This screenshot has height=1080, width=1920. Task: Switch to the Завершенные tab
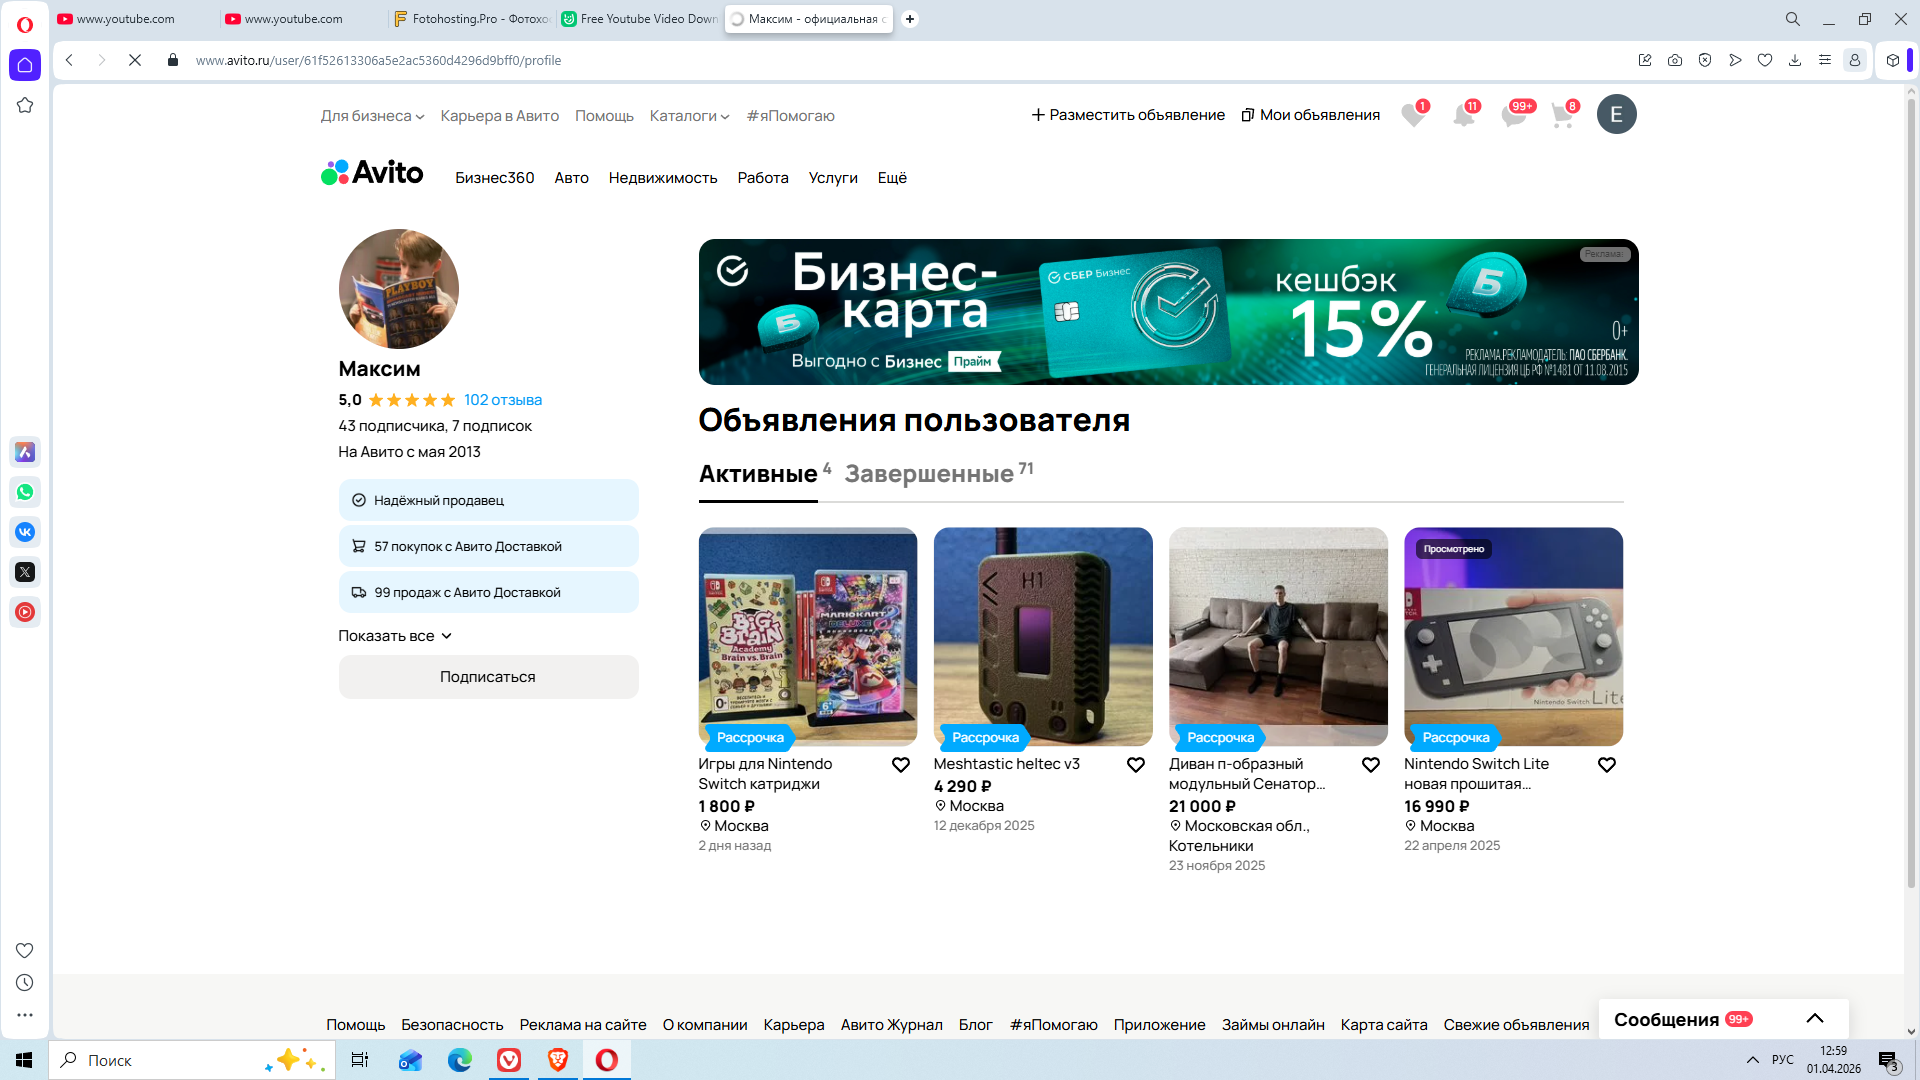929,474
